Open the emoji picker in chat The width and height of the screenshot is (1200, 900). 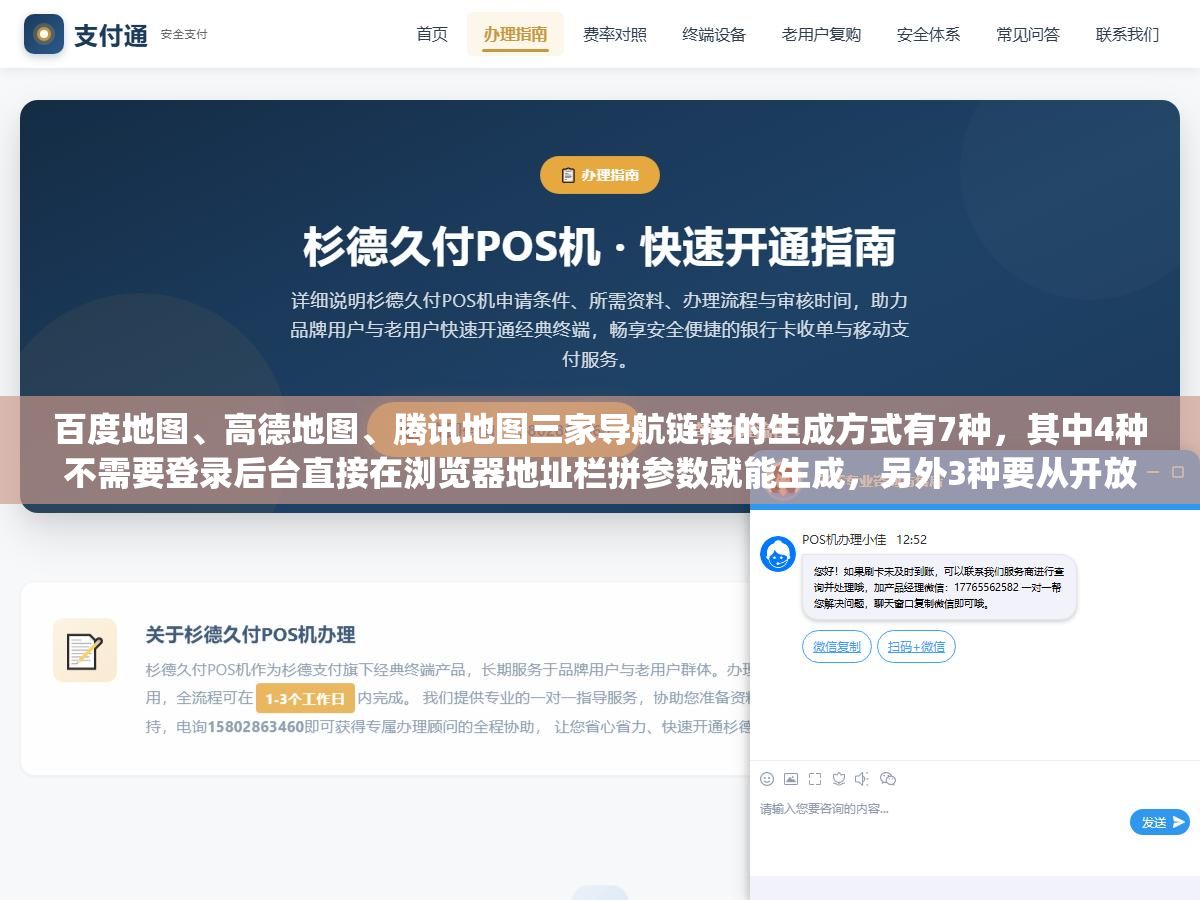(x=767, y=779)
